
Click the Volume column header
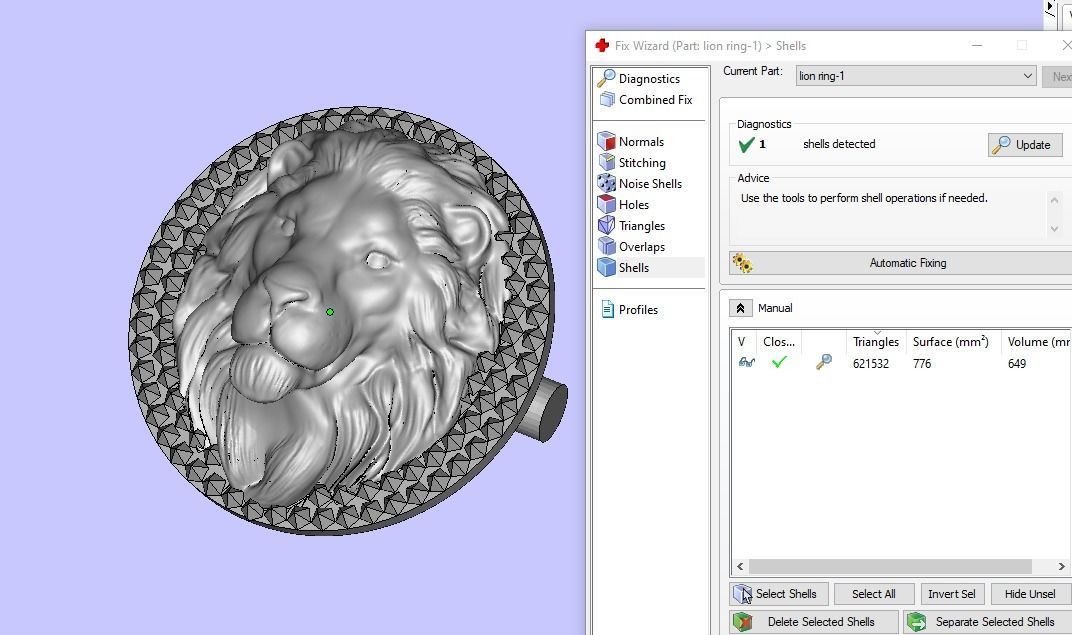1036,342
